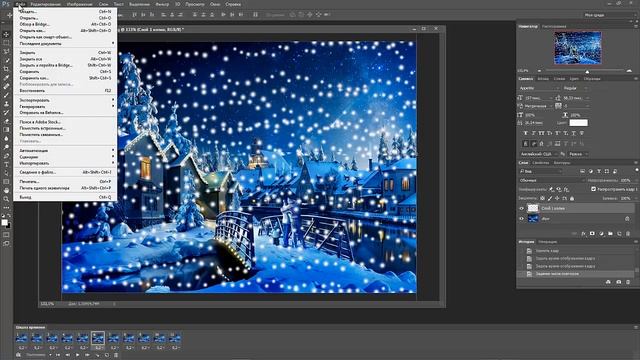Open the text color swatch in Character panel
The width and height of the screenshot is (640, 360).
click(x=579, y=122)
